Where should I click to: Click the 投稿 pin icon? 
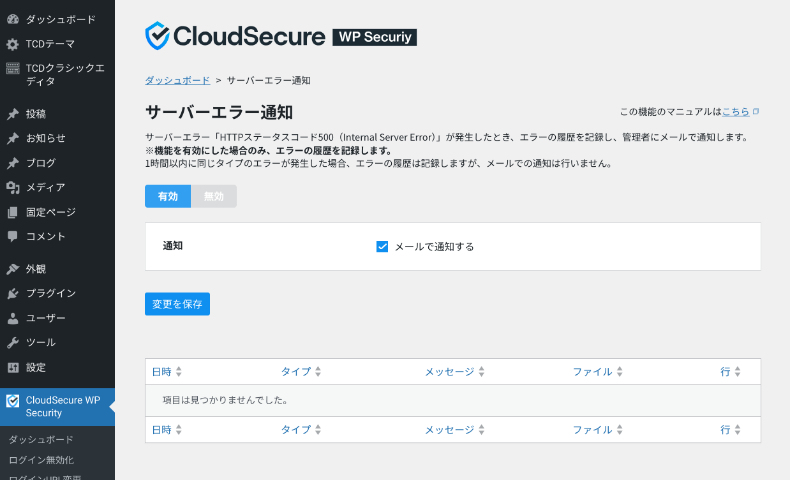coord(13,114)
